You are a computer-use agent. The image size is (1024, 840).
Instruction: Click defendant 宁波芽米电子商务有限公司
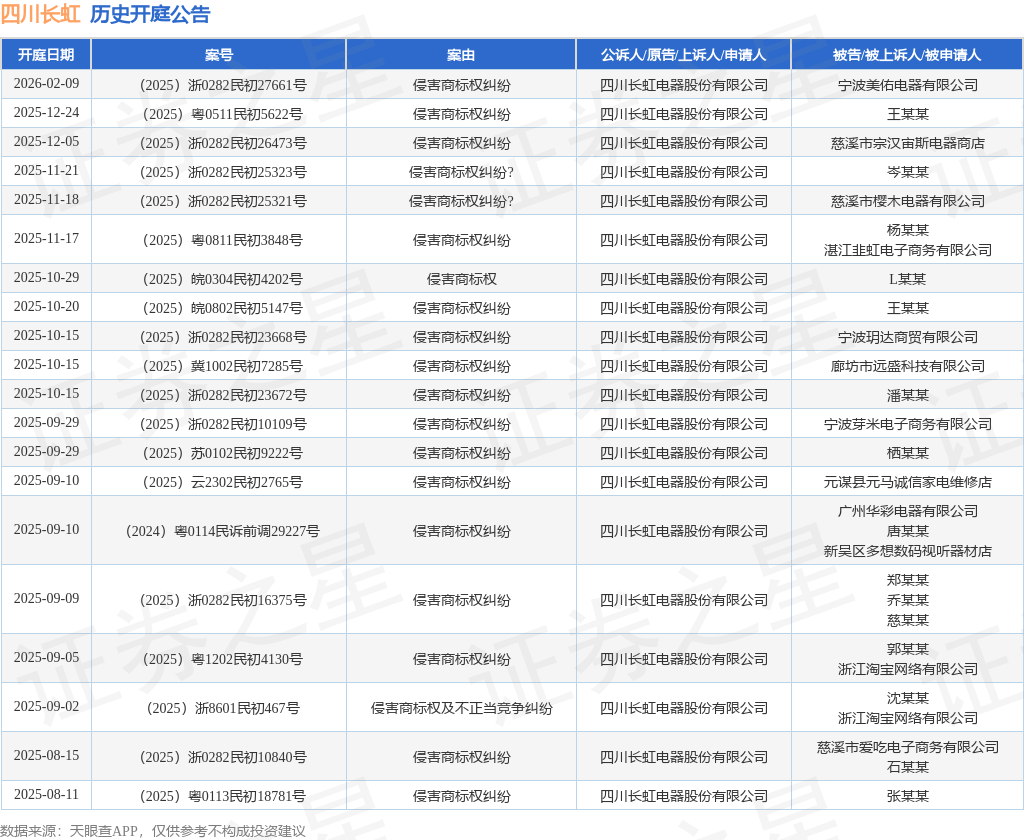(x=908, y=425)
